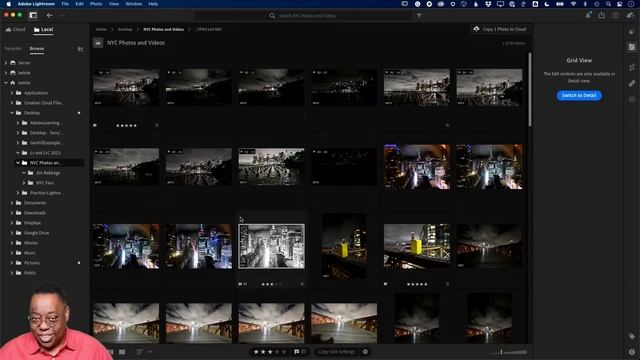The height and width of the screenshot is (360, 640).
Task: Flag selected photo as rejected
Action: coord(304,351)
